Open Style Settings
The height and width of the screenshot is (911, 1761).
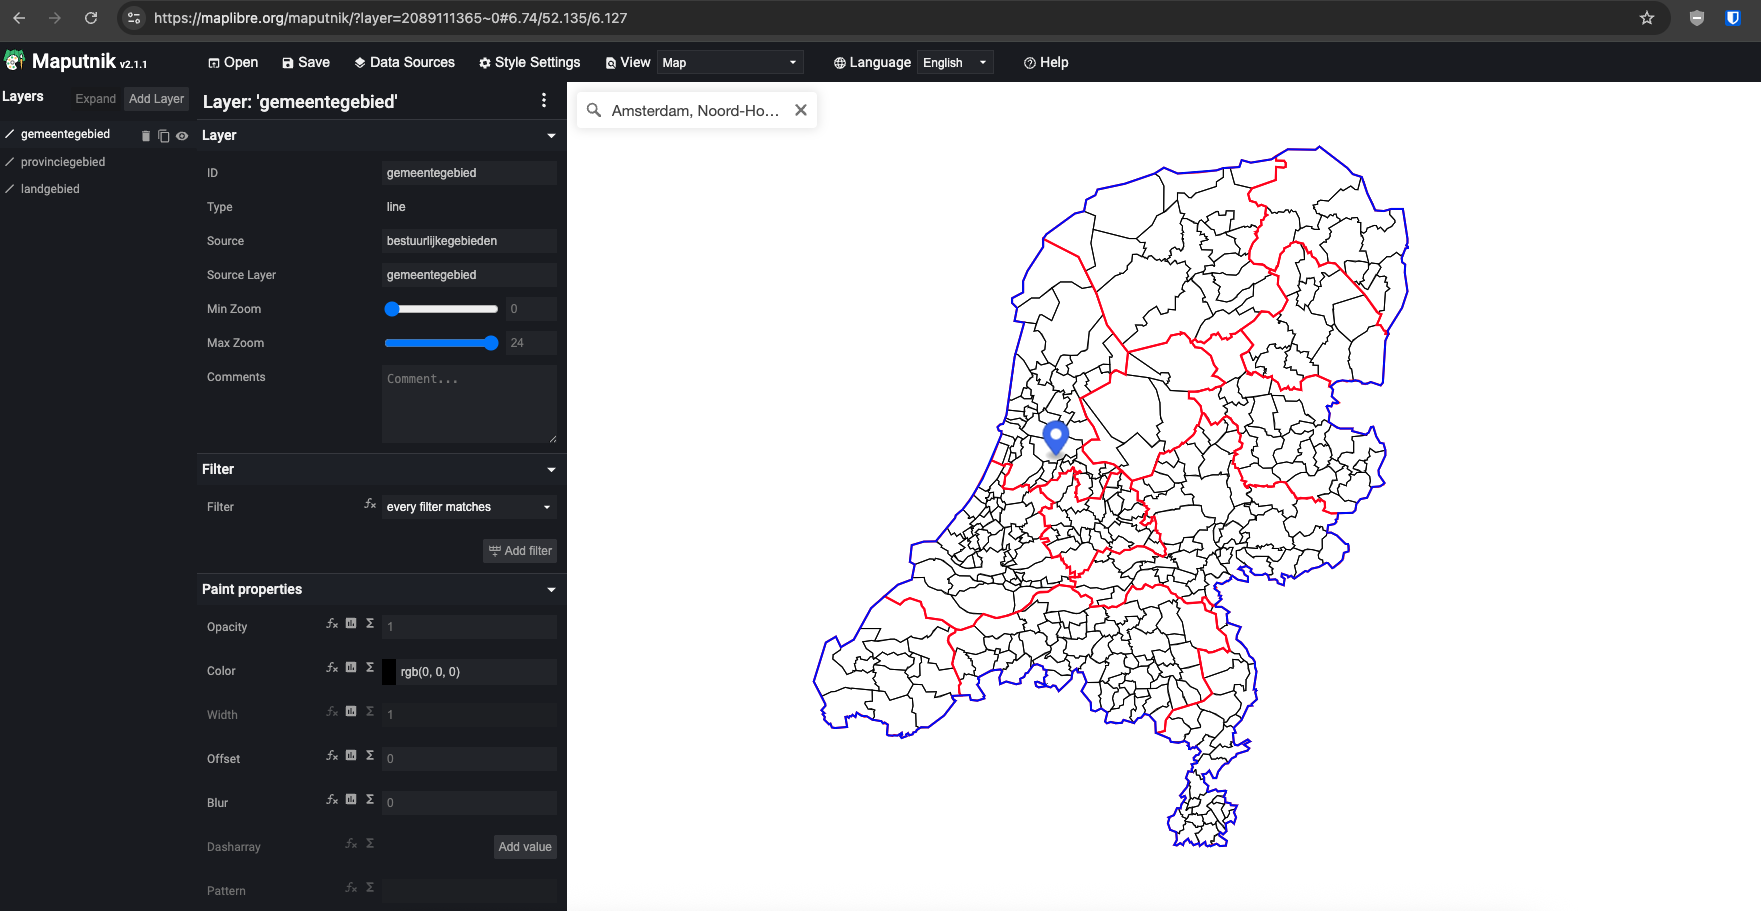530,62
